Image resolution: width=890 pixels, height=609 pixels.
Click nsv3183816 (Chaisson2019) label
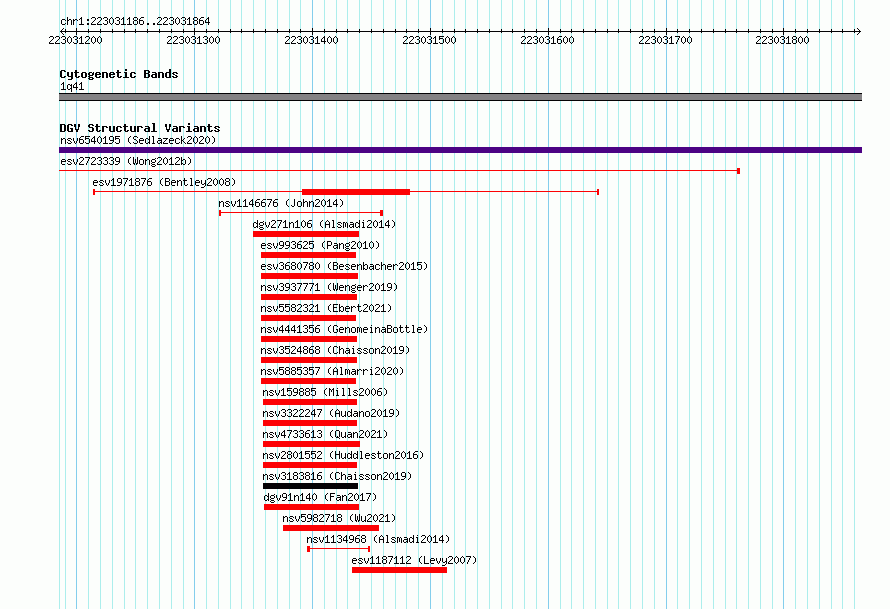point(337,476)
